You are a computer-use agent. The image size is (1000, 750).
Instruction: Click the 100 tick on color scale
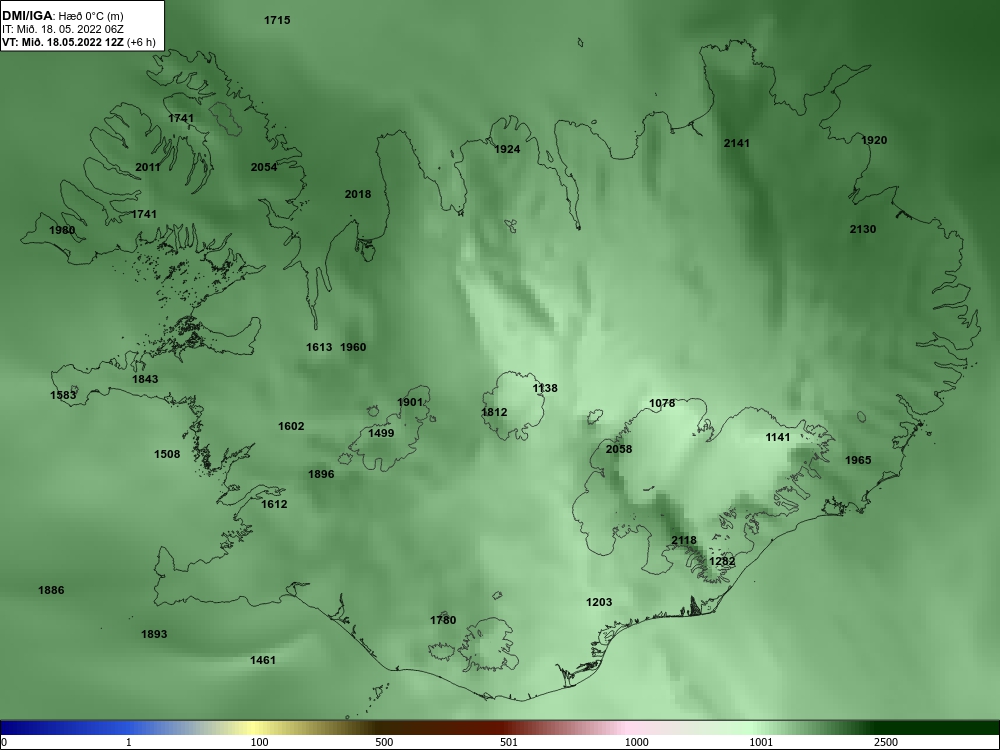[259, 742]
